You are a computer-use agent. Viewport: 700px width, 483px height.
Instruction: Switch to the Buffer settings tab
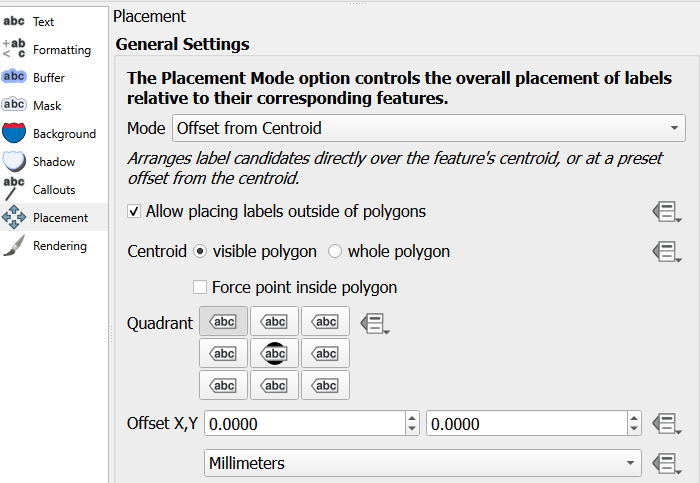(x=48, y=77)
